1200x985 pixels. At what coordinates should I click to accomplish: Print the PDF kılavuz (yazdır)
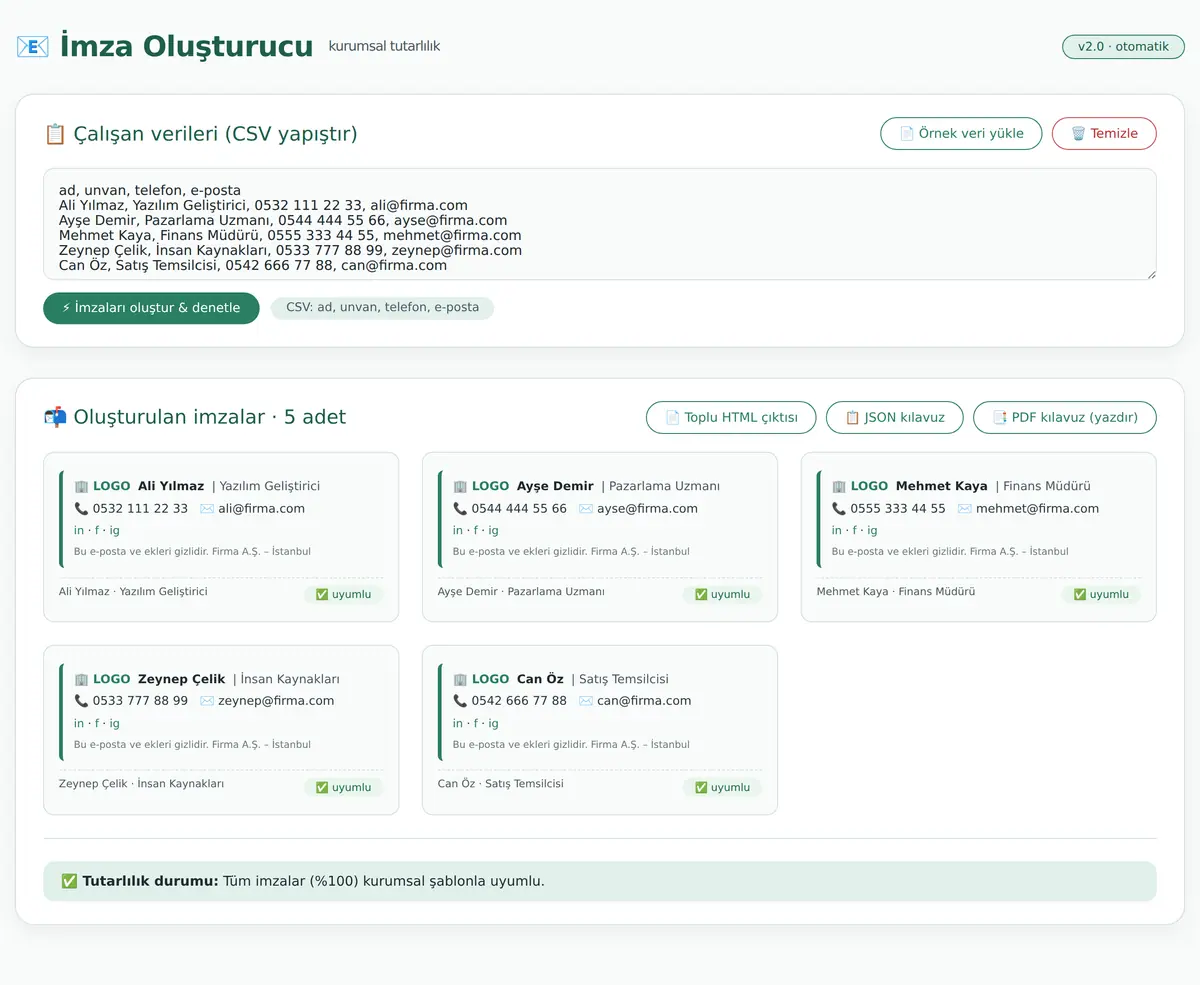coord(1064,417)
